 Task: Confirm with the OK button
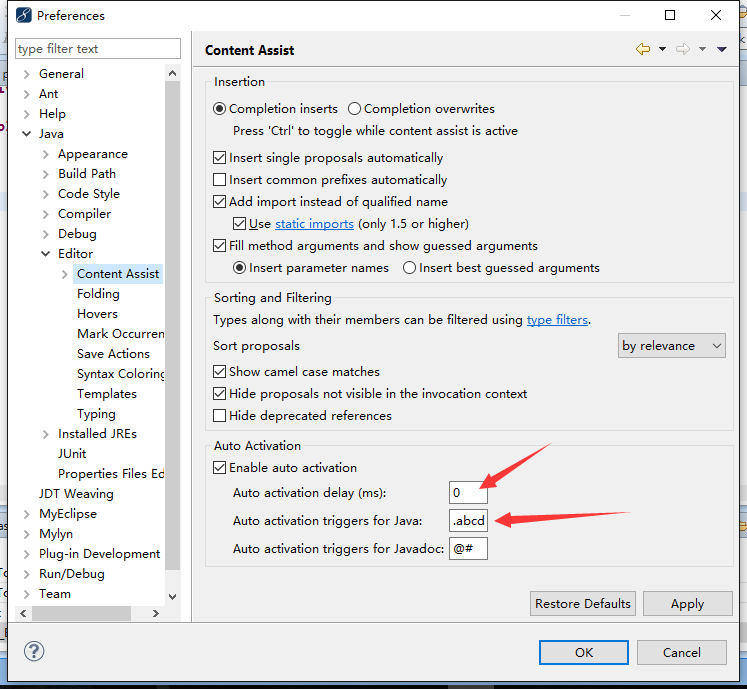(584, 652)
